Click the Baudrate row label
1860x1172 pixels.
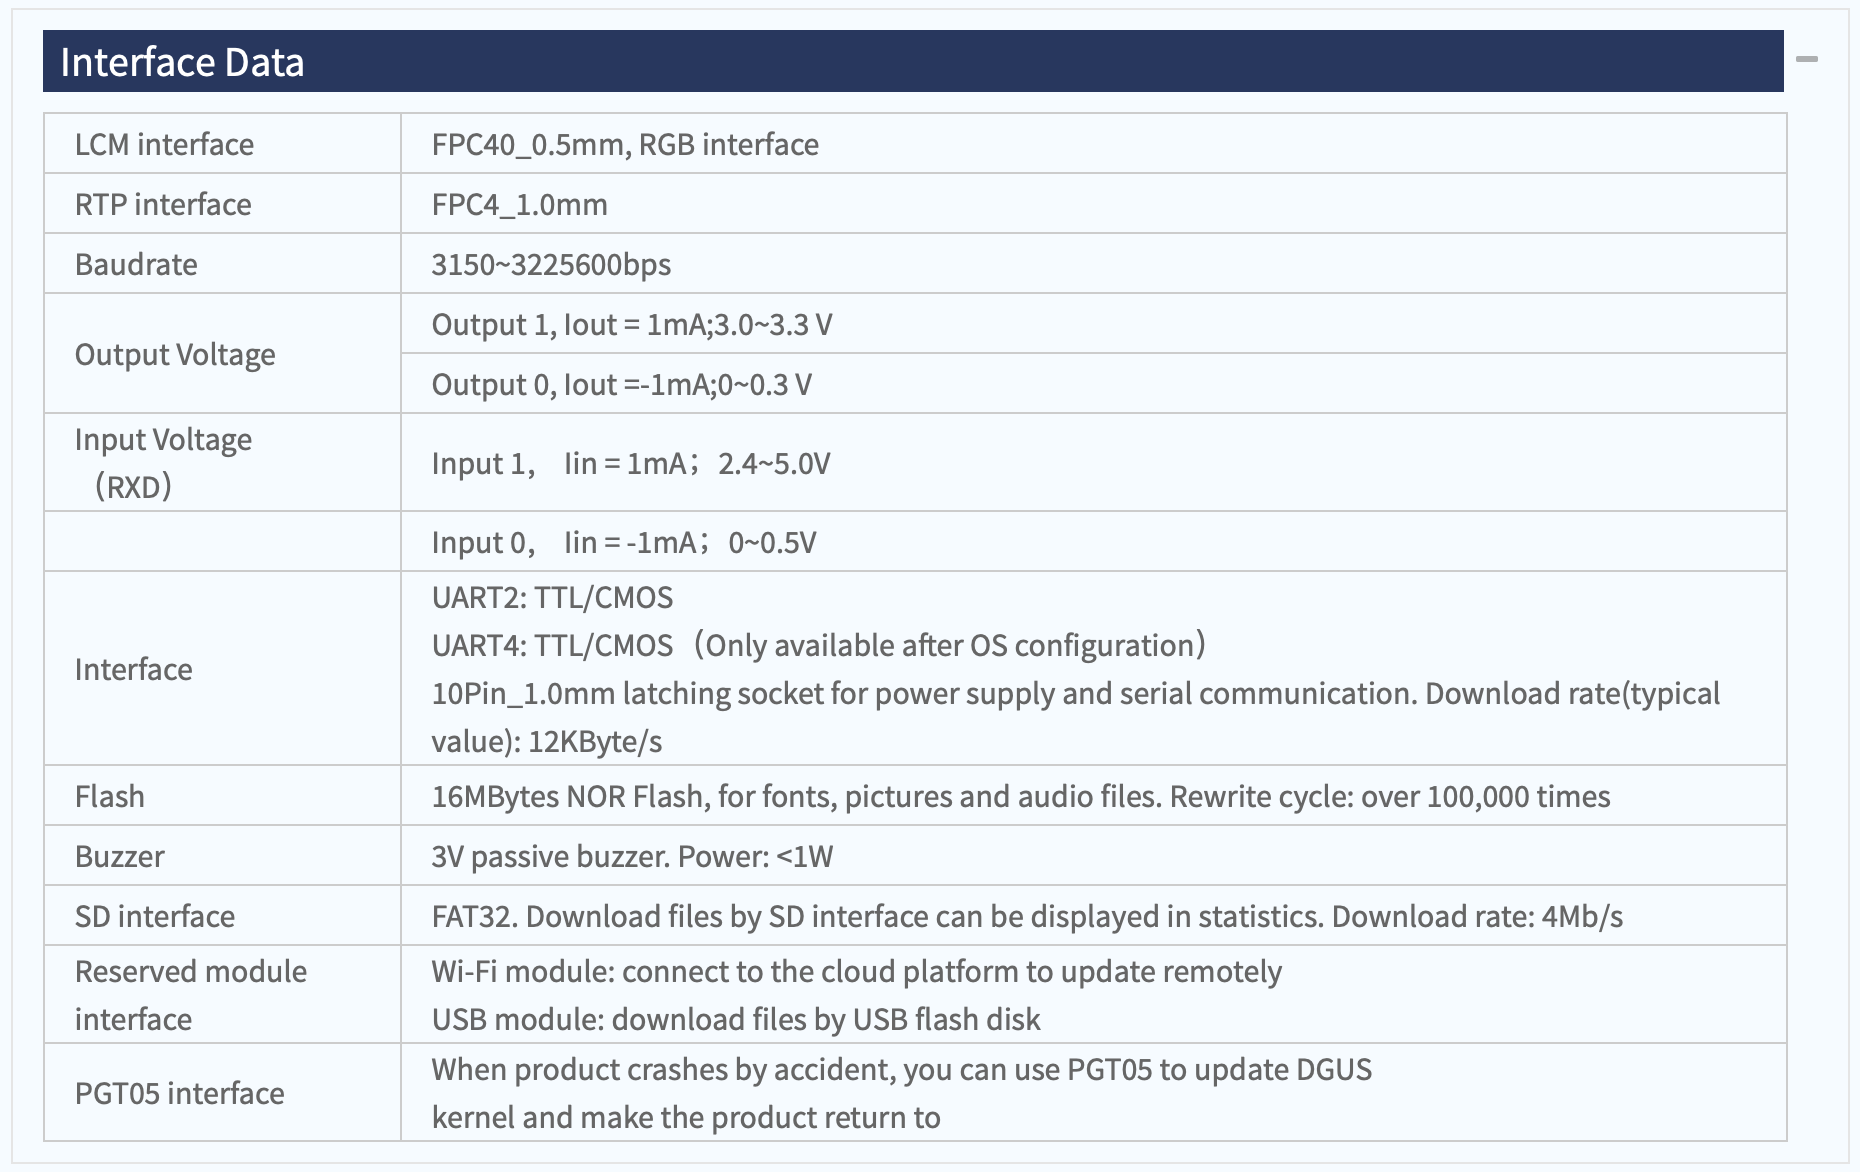pos(136,264)
